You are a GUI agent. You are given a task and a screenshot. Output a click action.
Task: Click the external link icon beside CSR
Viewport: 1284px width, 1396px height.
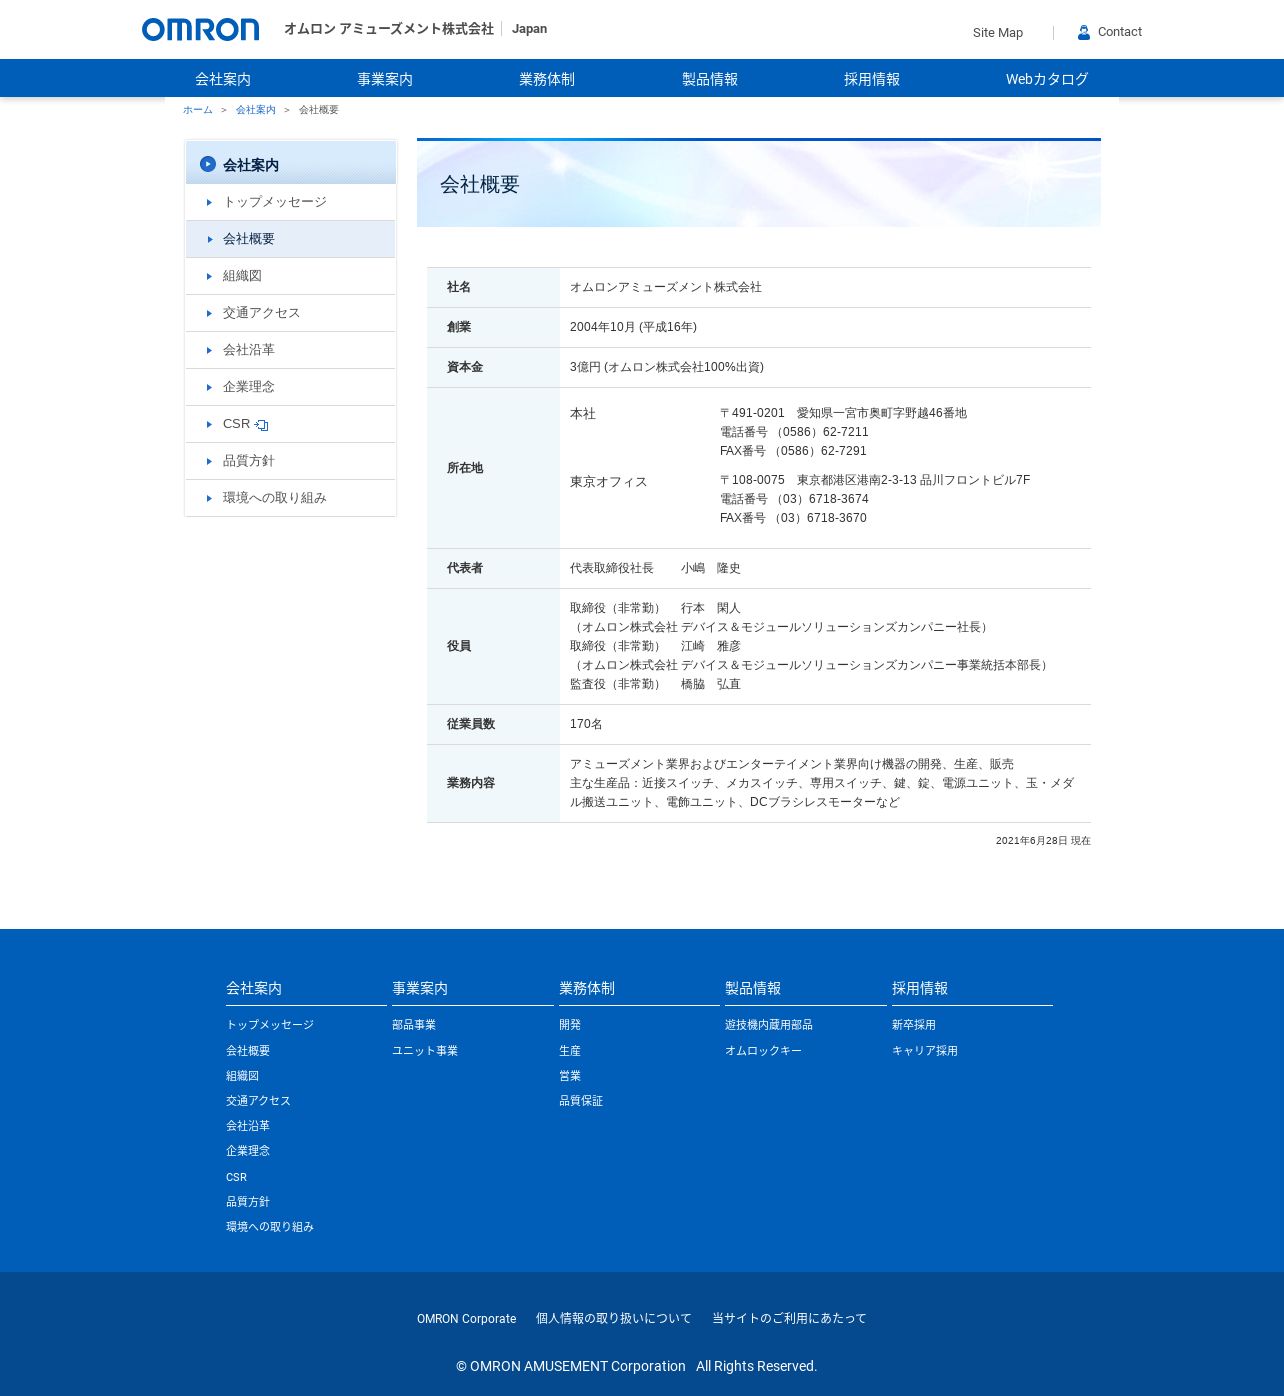262,425
